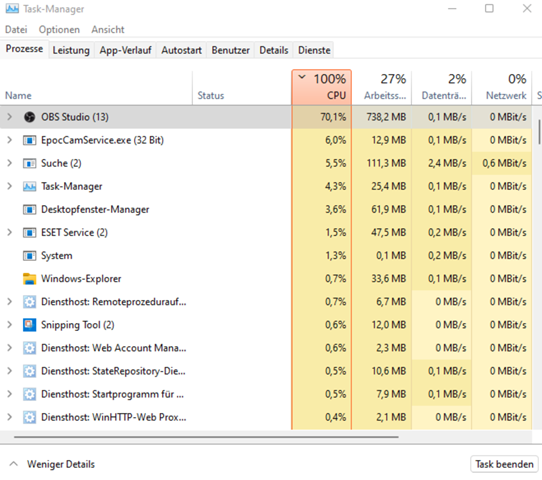The height and width of the screenshot is (480, 542).
Task: Sort by the Arbeitsspeicher column header
Action: point(382,87)
